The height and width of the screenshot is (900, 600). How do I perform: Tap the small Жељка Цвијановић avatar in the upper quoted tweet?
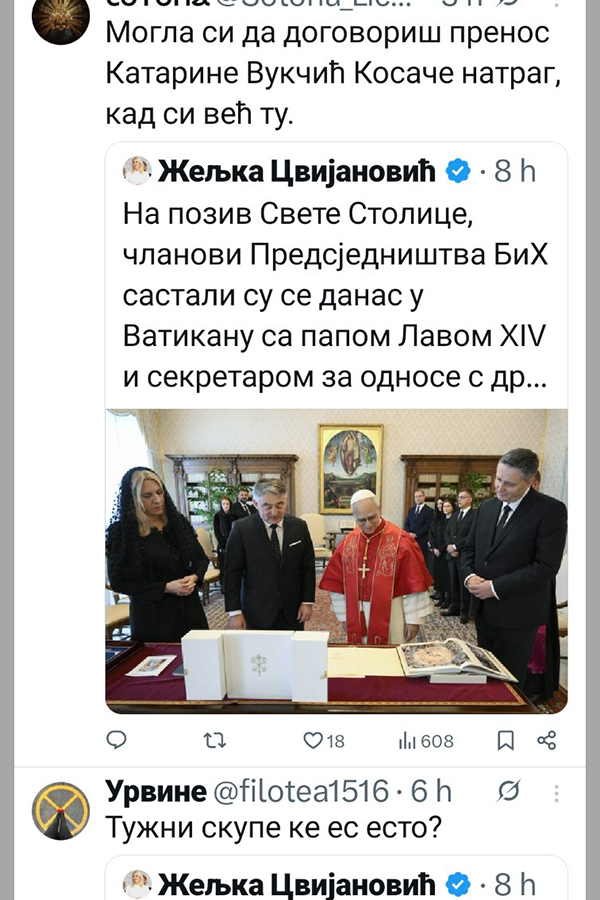(137, 170)
